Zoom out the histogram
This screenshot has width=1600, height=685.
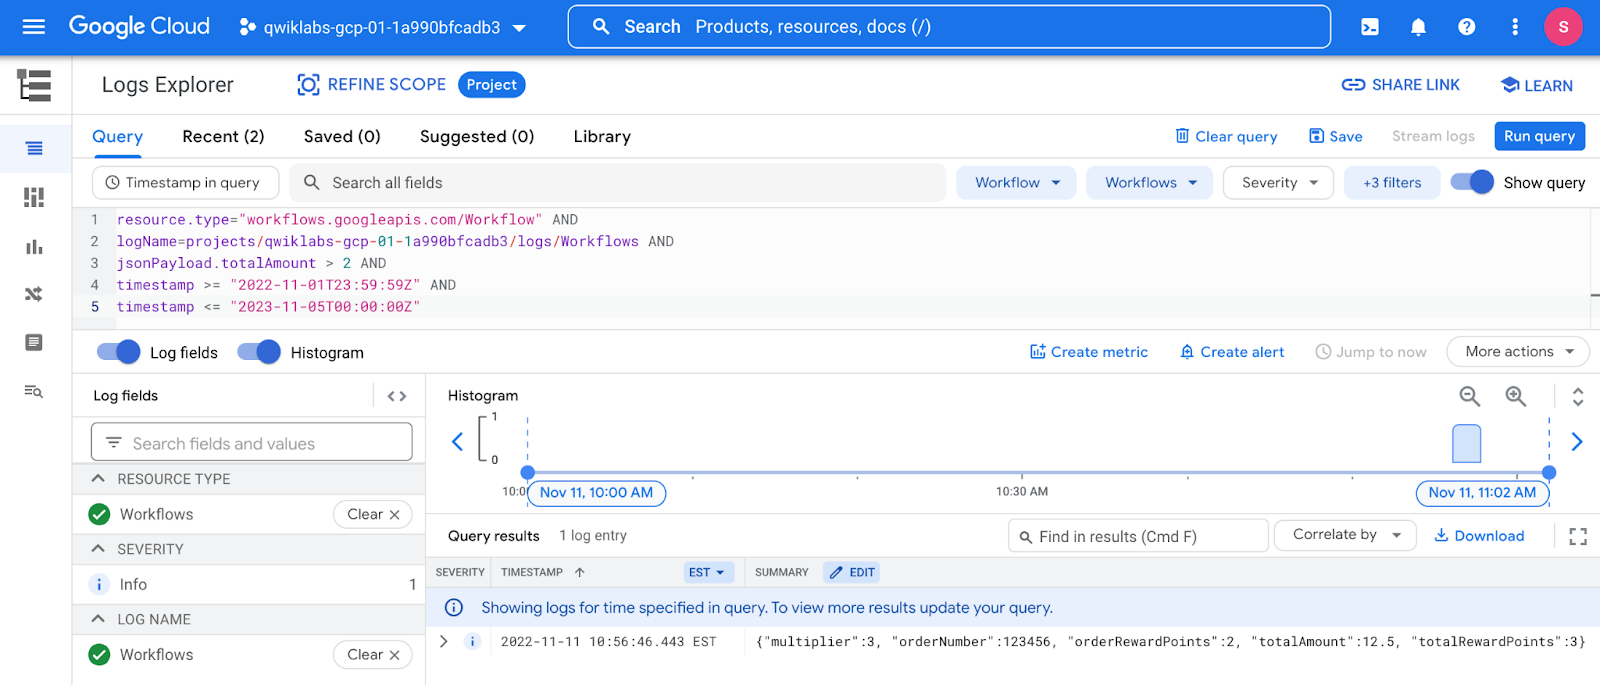click(1469, 396)
